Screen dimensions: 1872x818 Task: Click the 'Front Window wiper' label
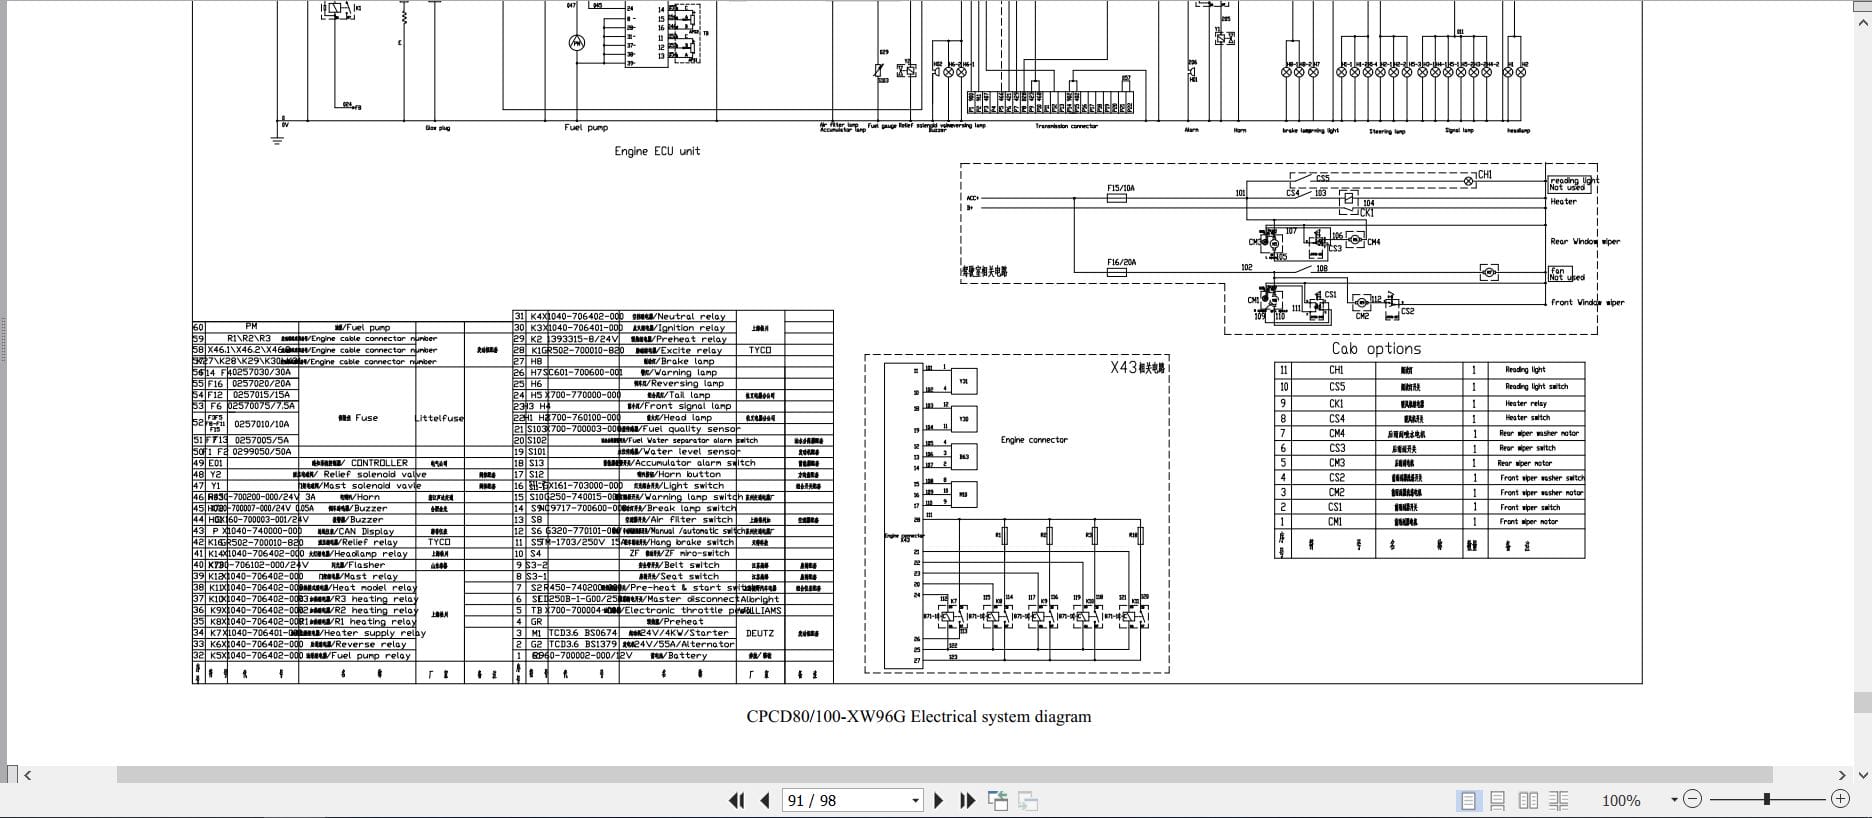[1588, 302]
